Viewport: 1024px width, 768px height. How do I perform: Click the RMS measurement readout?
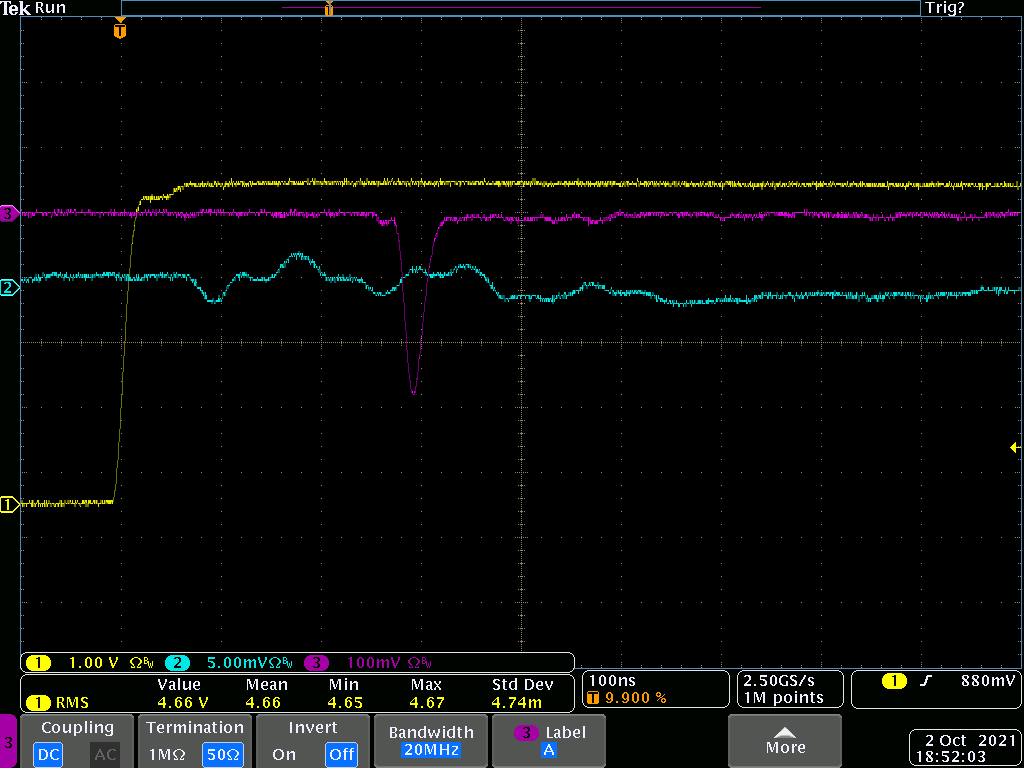tap(60, 703)
